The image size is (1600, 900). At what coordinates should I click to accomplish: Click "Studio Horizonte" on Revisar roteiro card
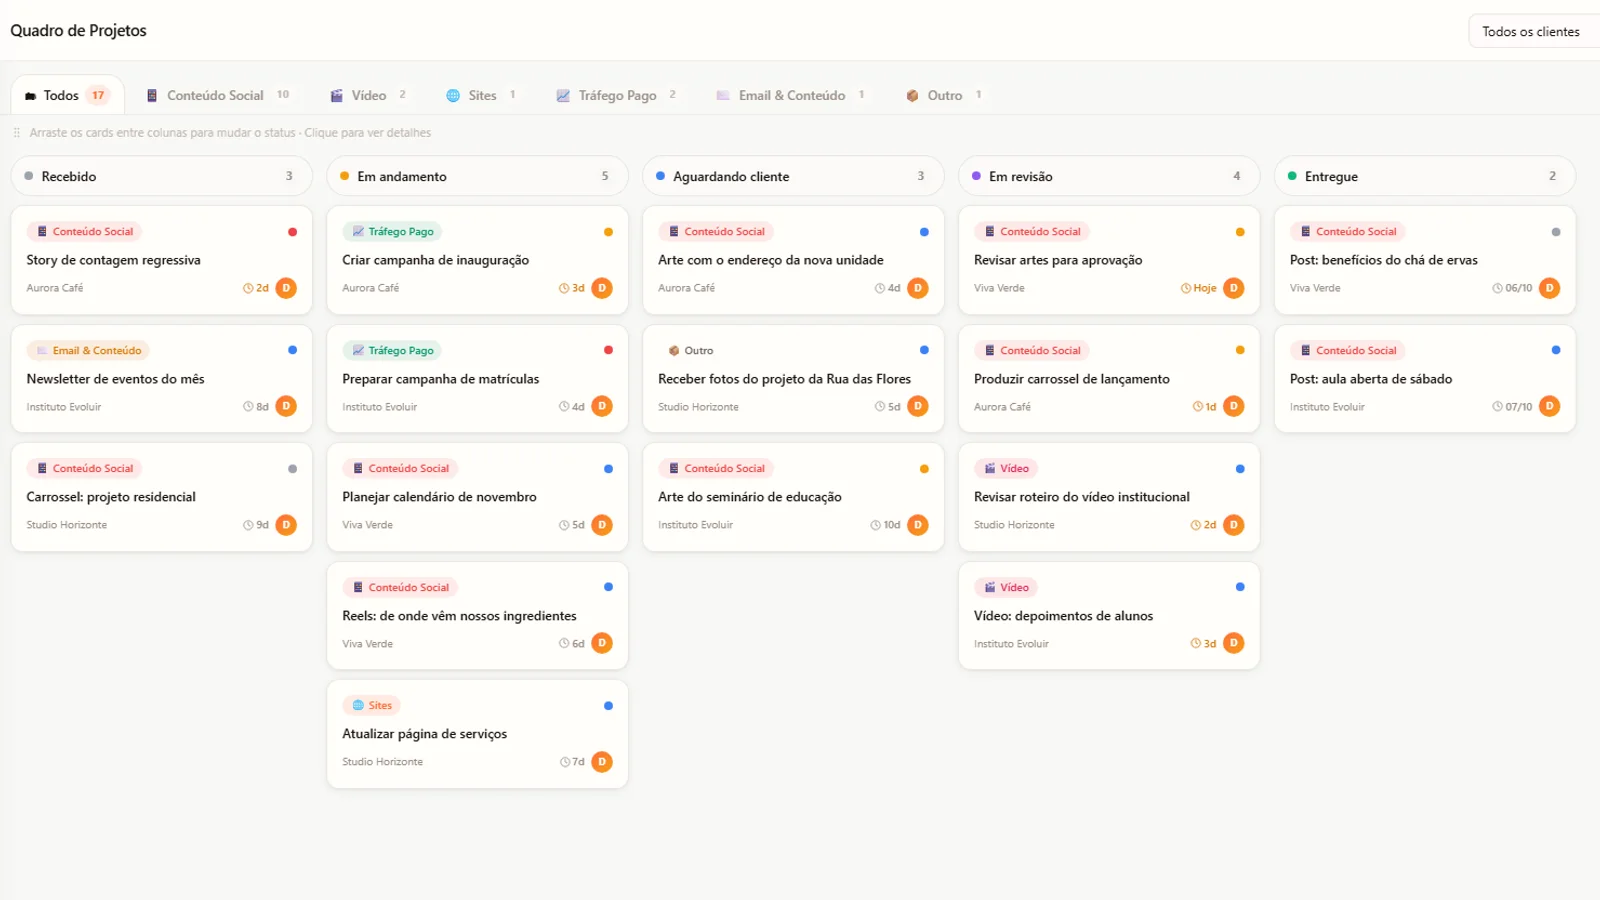click(x=1014, y=525)
